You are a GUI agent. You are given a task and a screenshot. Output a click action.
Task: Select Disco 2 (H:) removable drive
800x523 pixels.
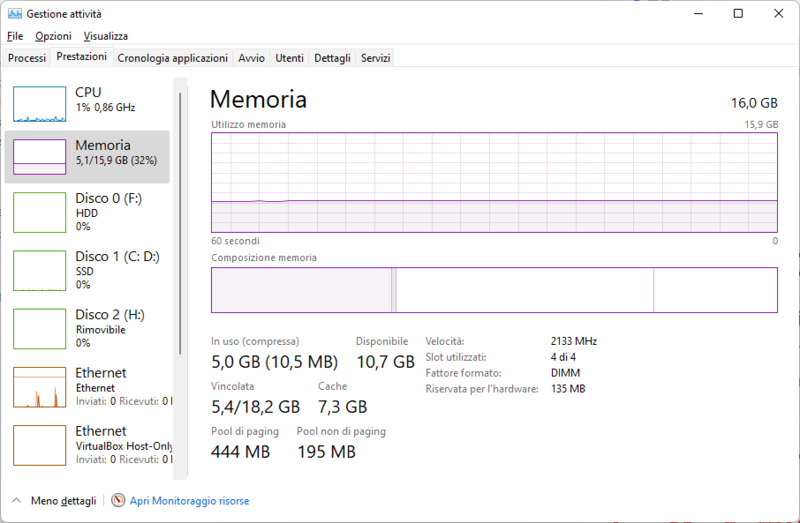coord(39,328)
